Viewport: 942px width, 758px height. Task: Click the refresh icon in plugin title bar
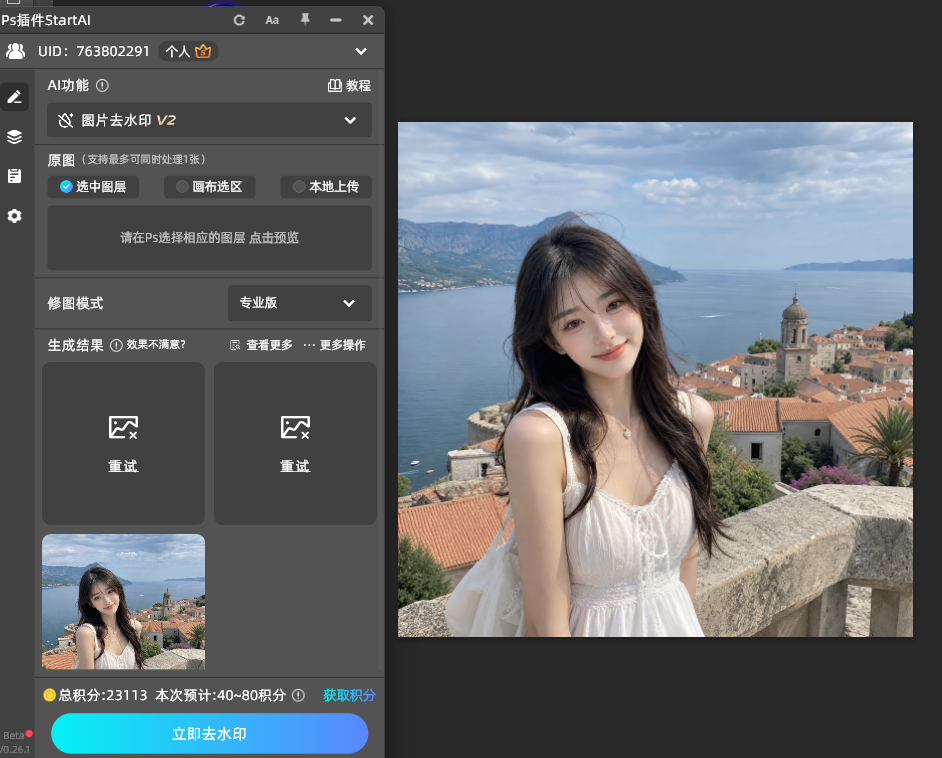pyautogui.click(x=239, y=20)
